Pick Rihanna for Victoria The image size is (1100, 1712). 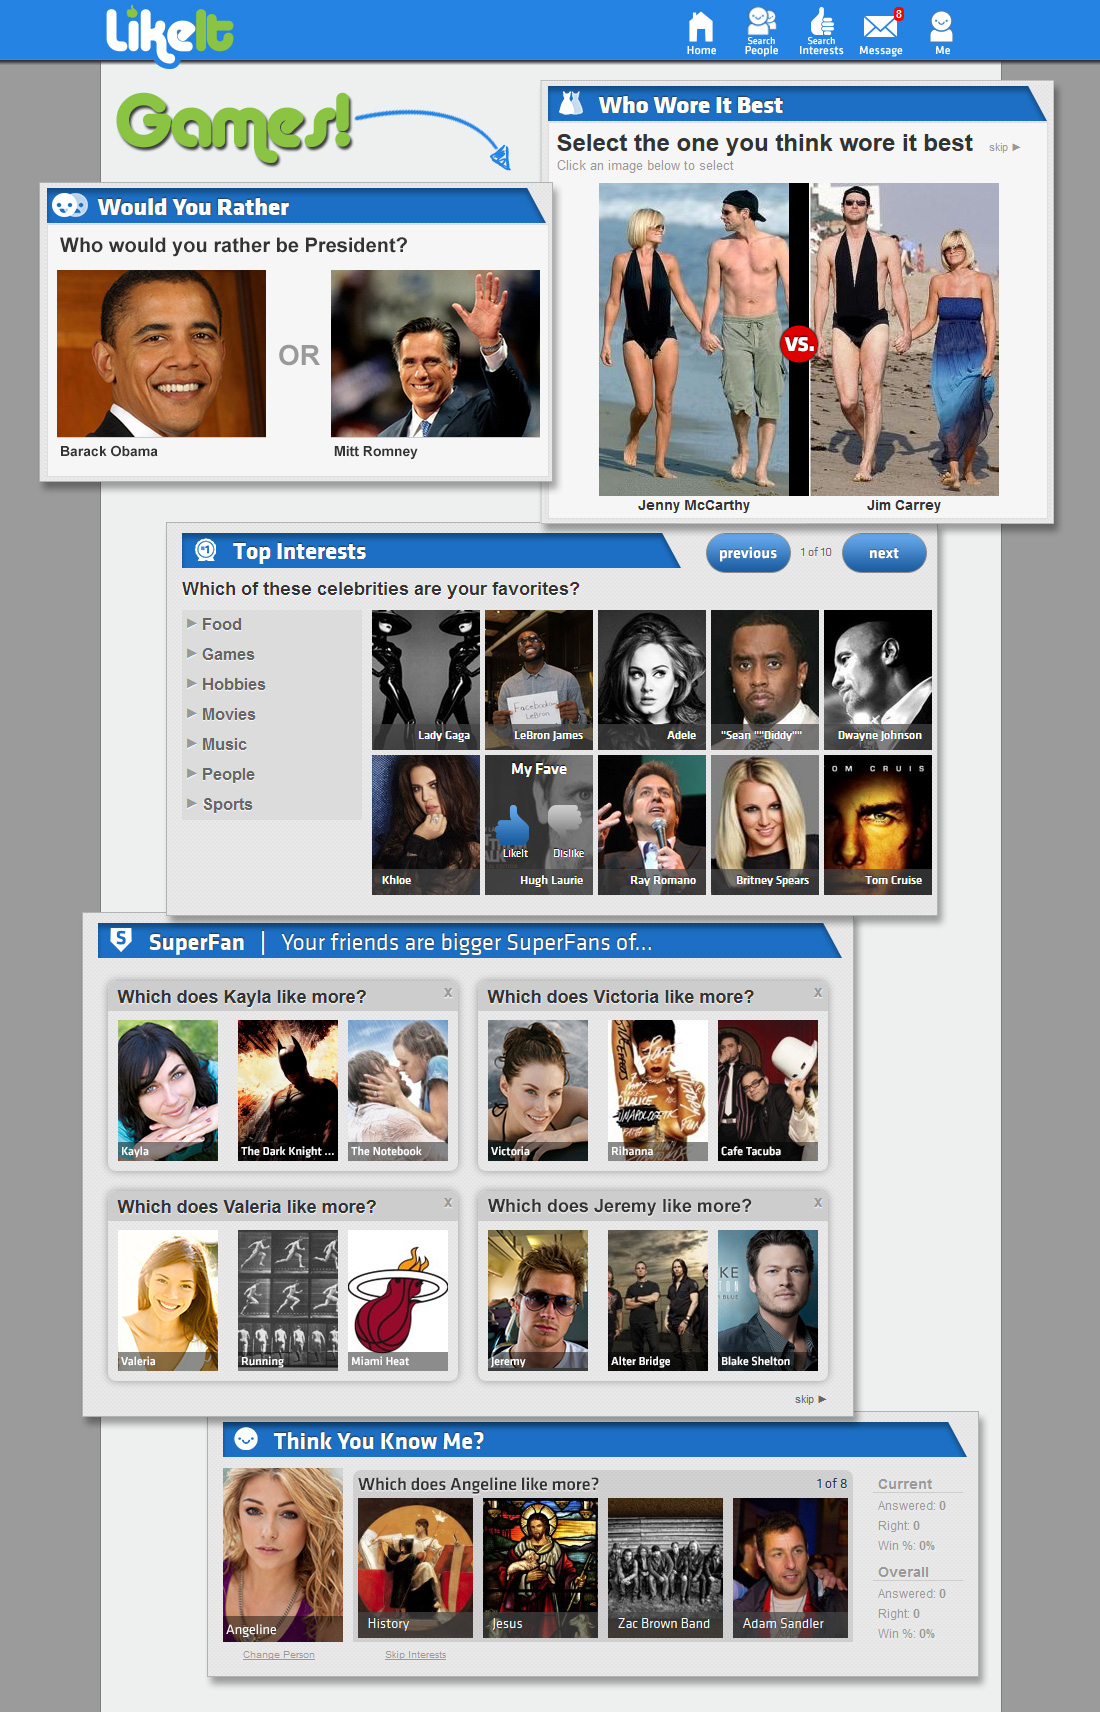click(658, 1090)
